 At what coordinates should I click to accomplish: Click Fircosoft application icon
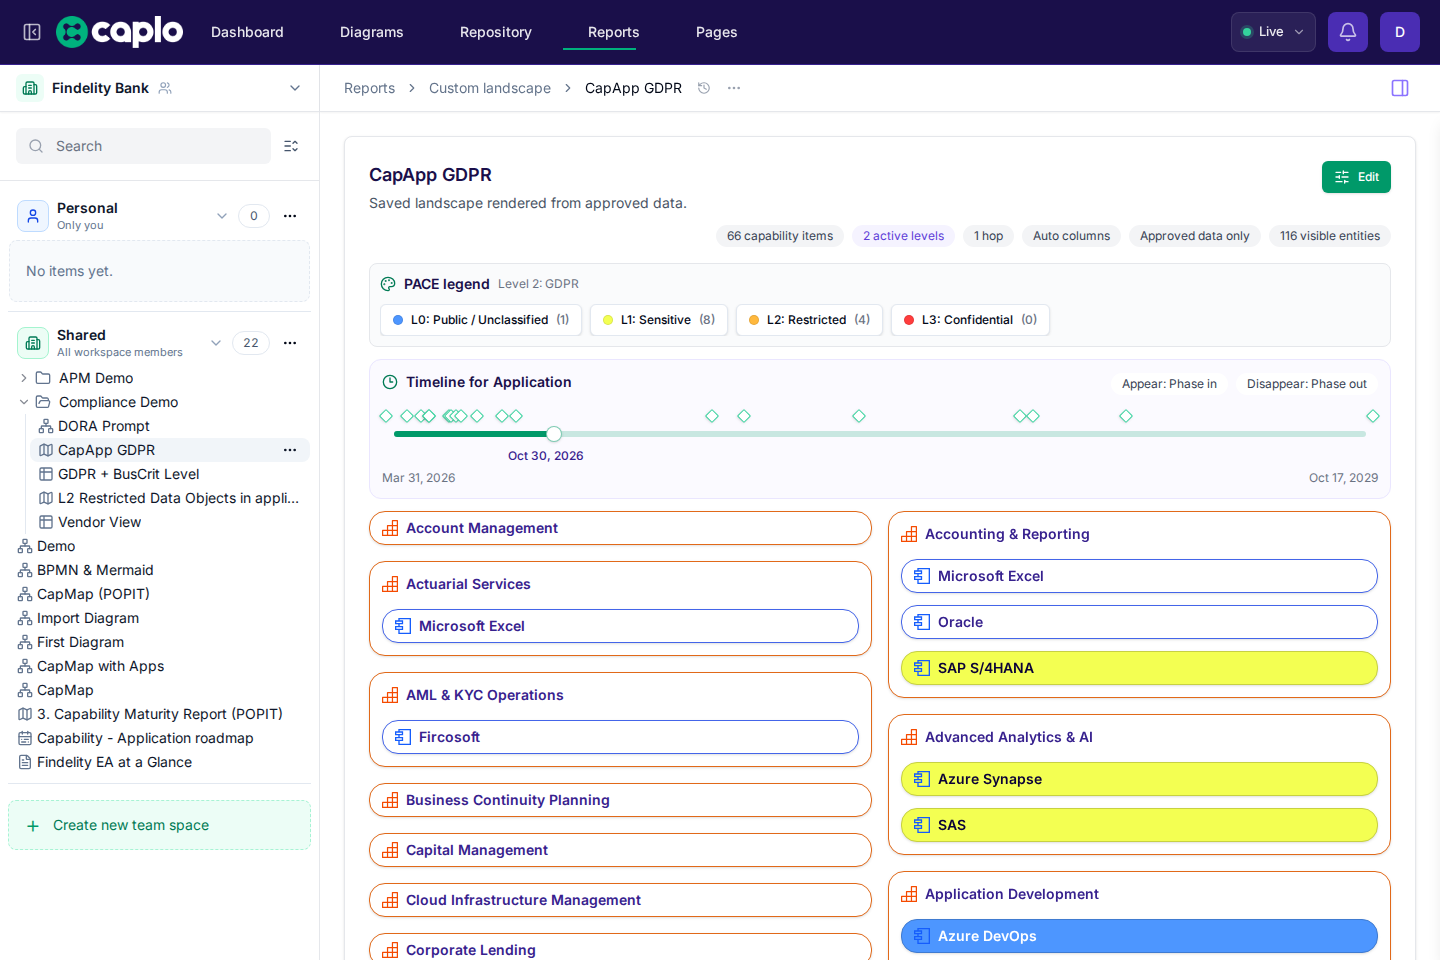coord(403,737)
